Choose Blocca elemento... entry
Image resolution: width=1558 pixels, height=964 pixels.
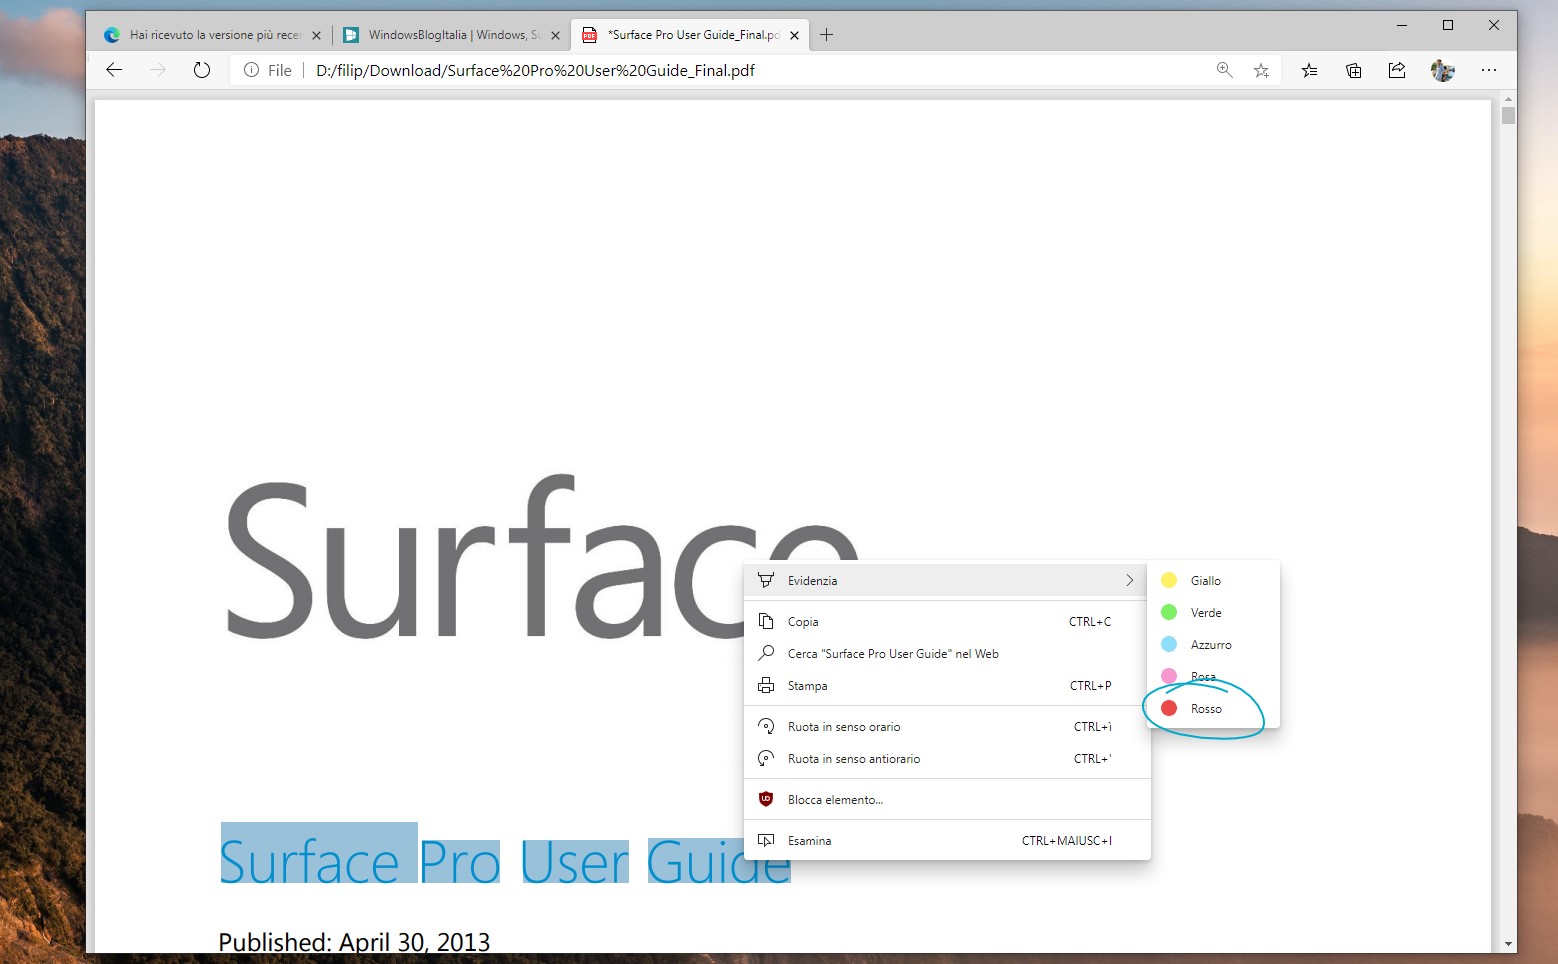947,799
